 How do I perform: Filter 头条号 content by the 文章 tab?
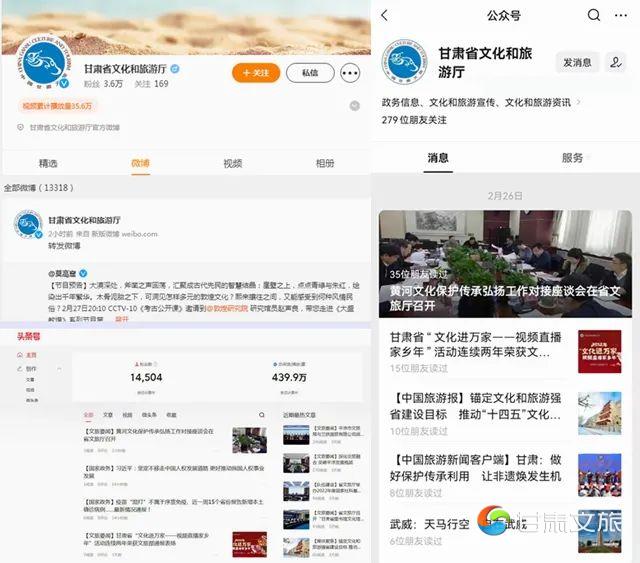pyautogui.click(x=108, y=415)
